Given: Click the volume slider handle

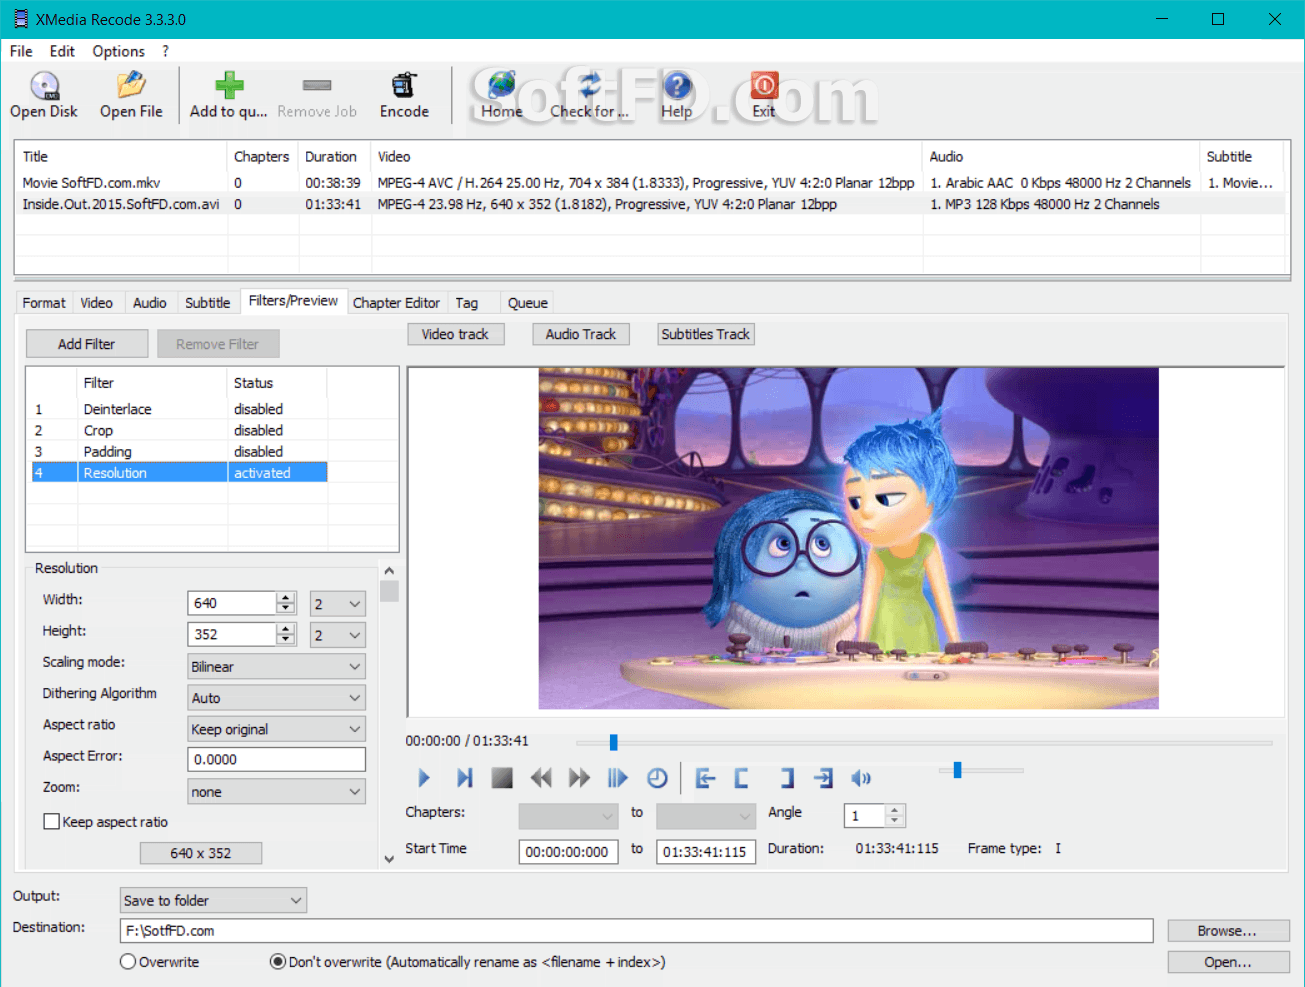Looking at the screenshot, I should click(x=957, y=770).
